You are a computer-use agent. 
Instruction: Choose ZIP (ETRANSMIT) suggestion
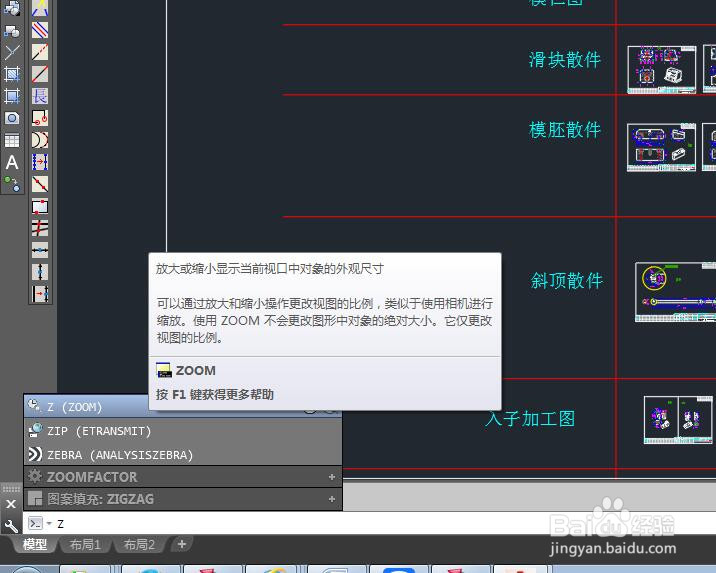[x=183, y=431]
